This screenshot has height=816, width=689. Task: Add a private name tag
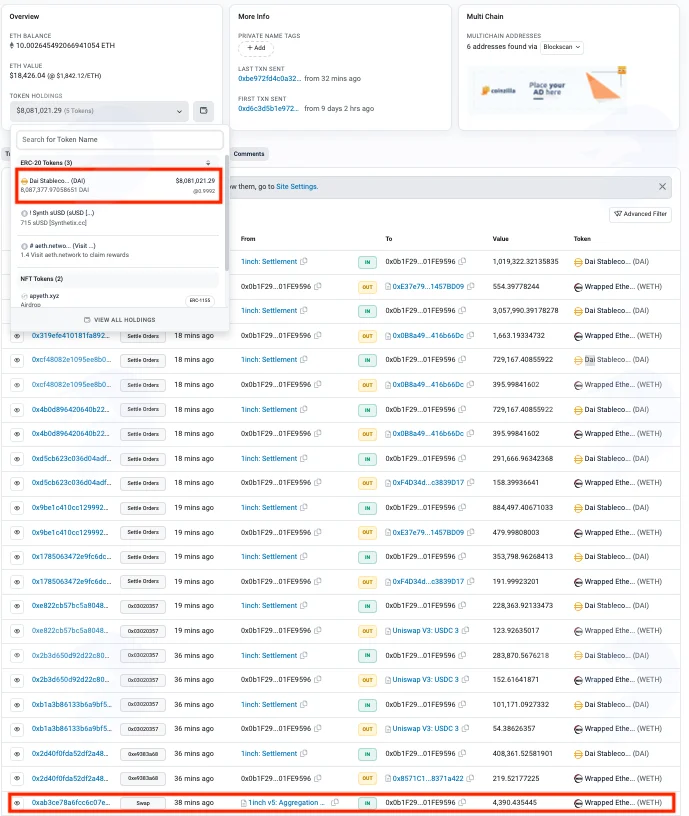[x=256, y=48]
